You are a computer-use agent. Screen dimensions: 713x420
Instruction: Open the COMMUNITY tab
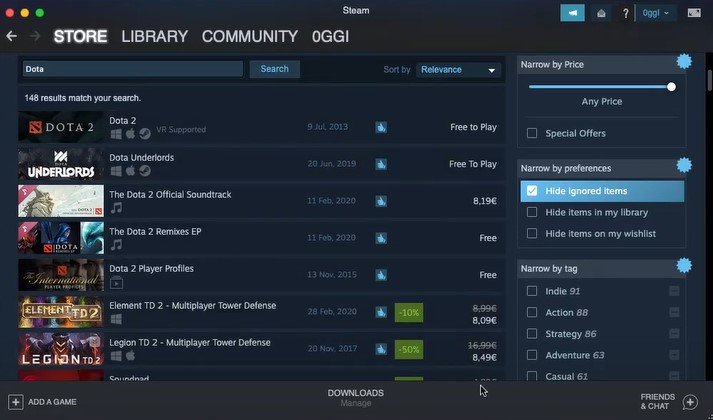tap(249, 37)
